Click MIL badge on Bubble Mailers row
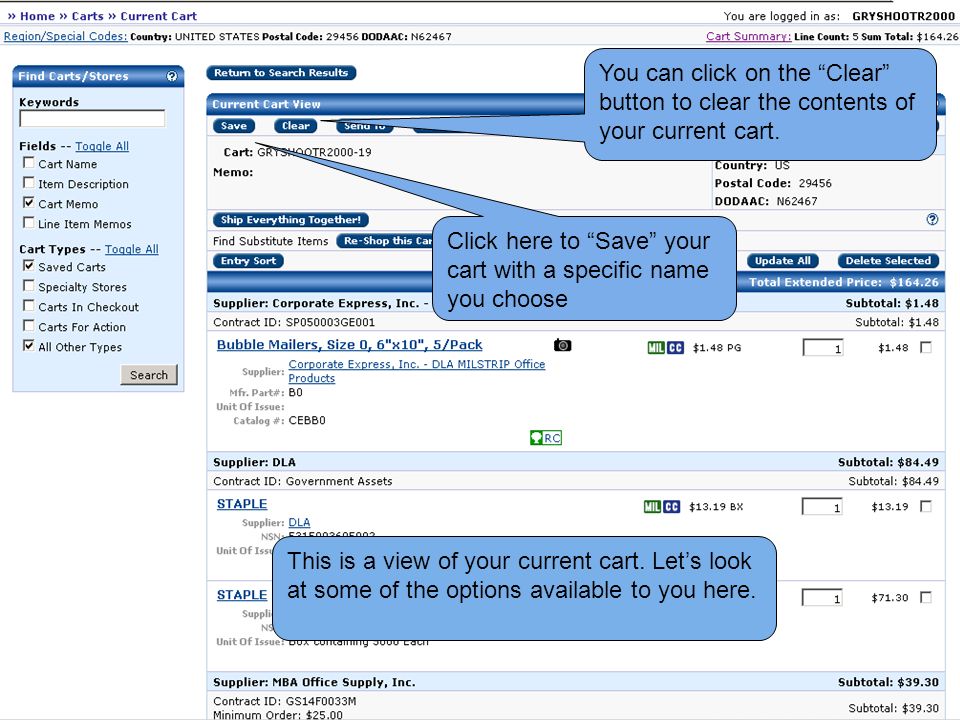The image size is (960, 720). point(656,348)
